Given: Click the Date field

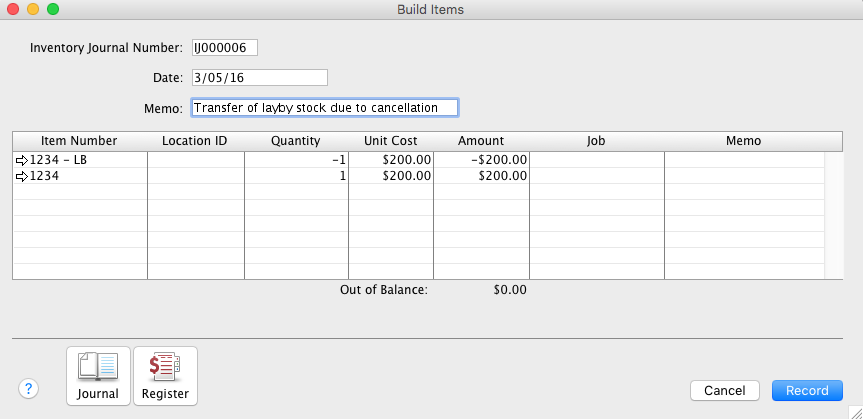Looking at the screenshot, I should click(x=258, y=78).
